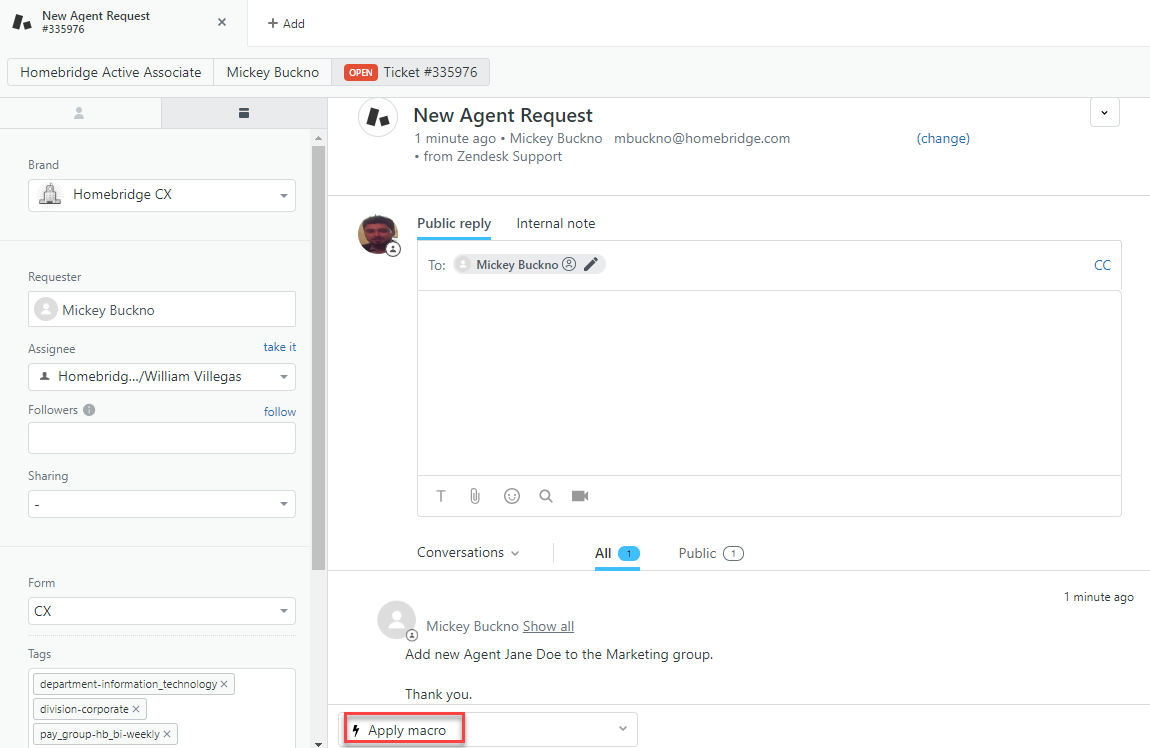1150x748 pixels.
Task: Click the Zendesk logo in the ticket tab
Action: point(22,23)
